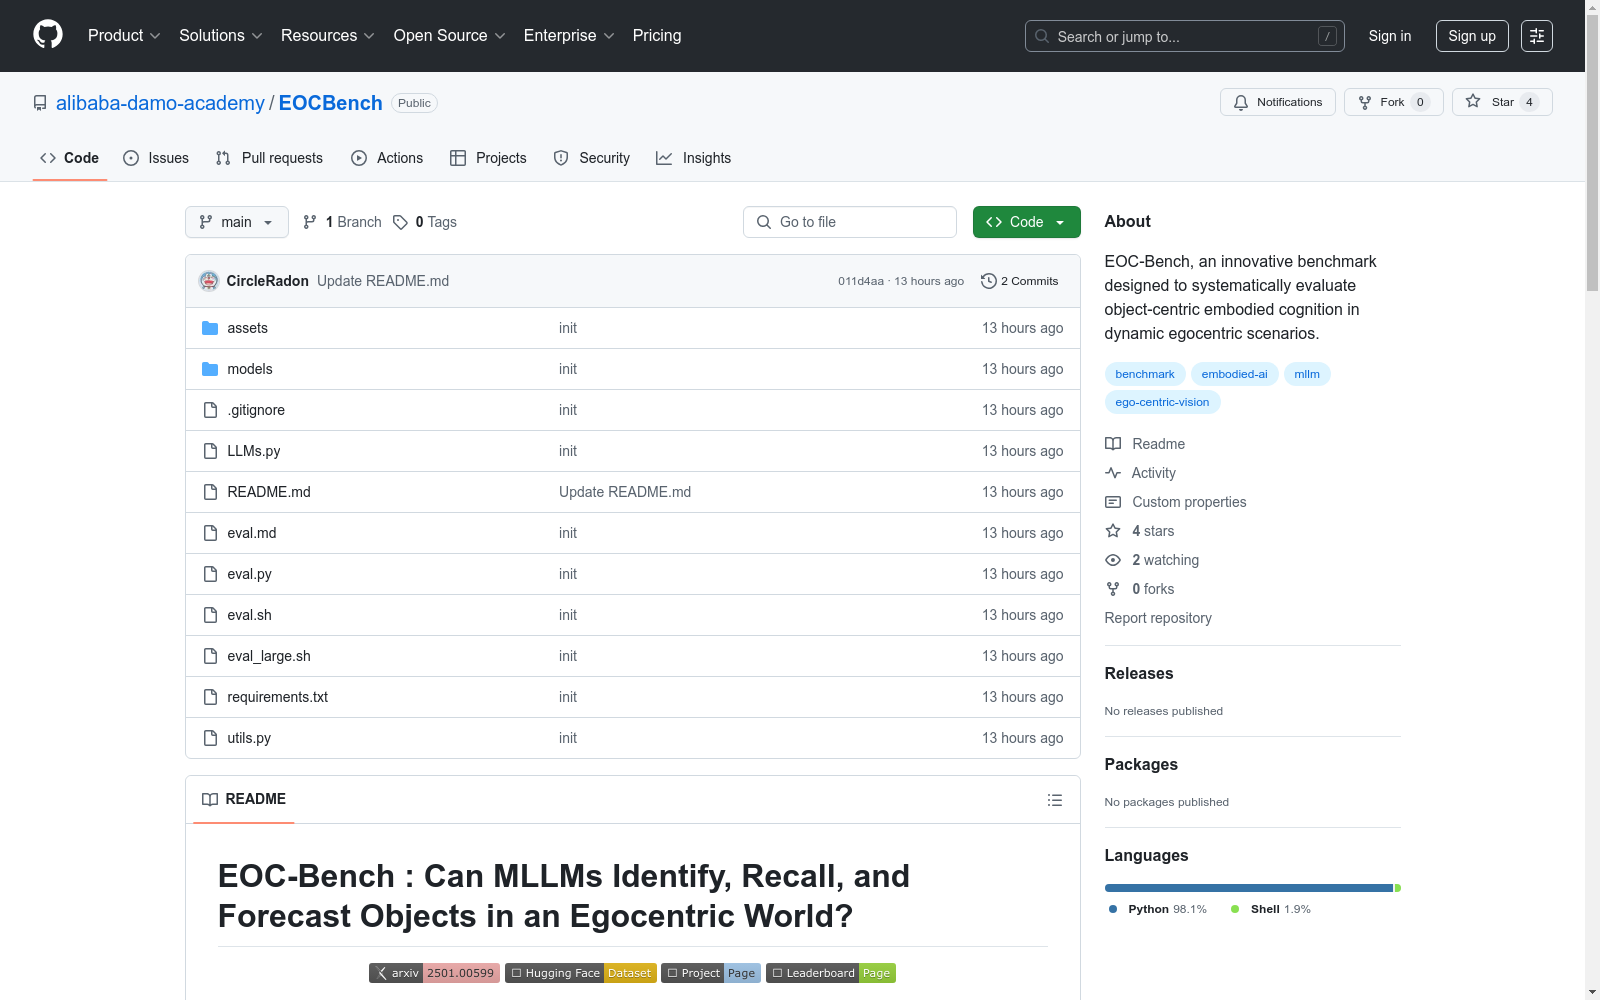Open the ego-centric-vision topic tag

coord(1162,402)
